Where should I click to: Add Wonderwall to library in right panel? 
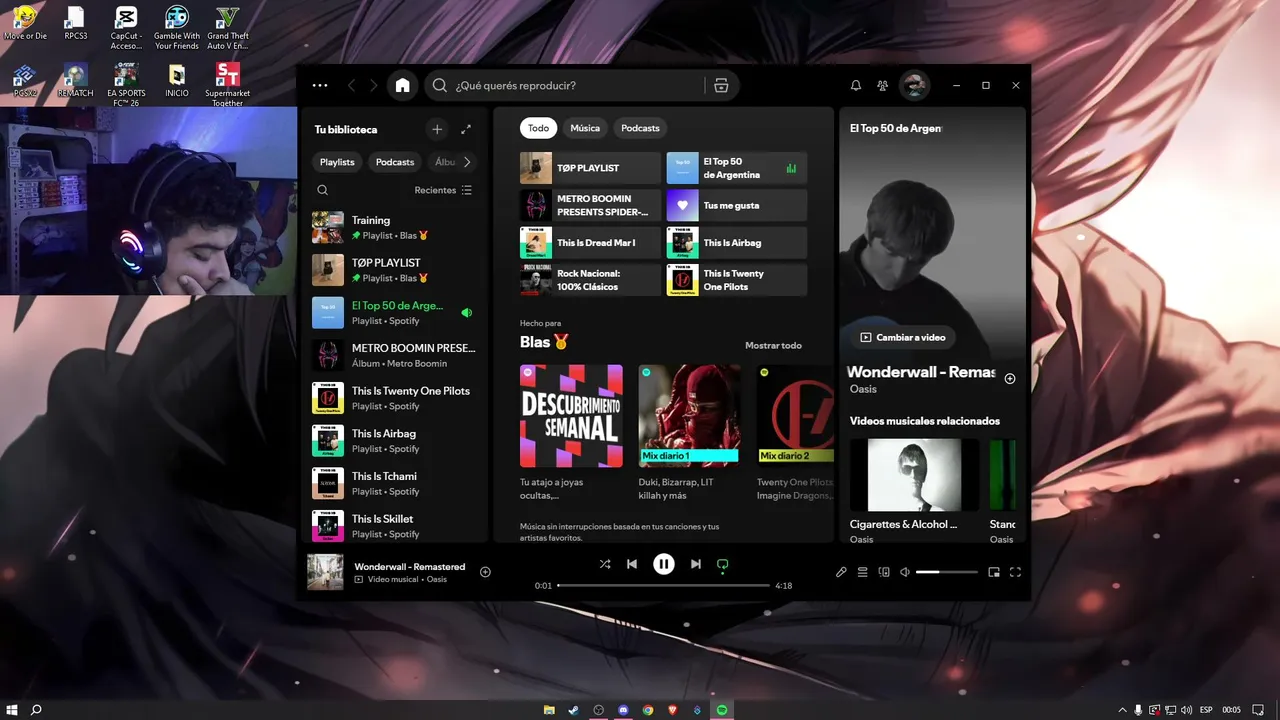click(x=1010, y=379)
